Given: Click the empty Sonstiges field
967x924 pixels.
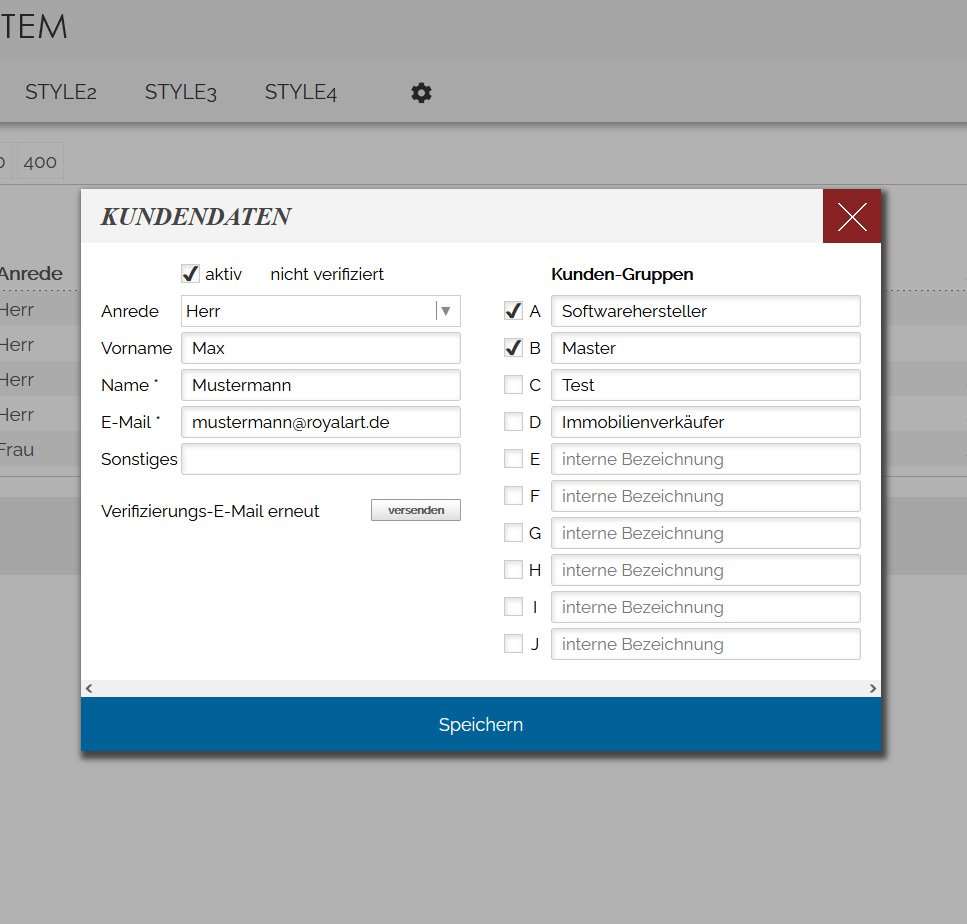Looking at the screenshot, I should pyautogui.click(x=320, y=459).
